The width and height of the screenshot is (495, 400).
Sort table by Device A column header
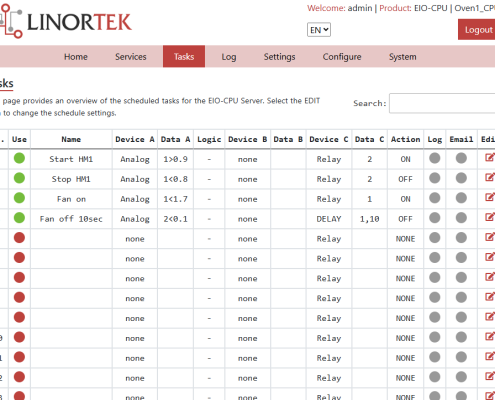(x=135, y=139)
